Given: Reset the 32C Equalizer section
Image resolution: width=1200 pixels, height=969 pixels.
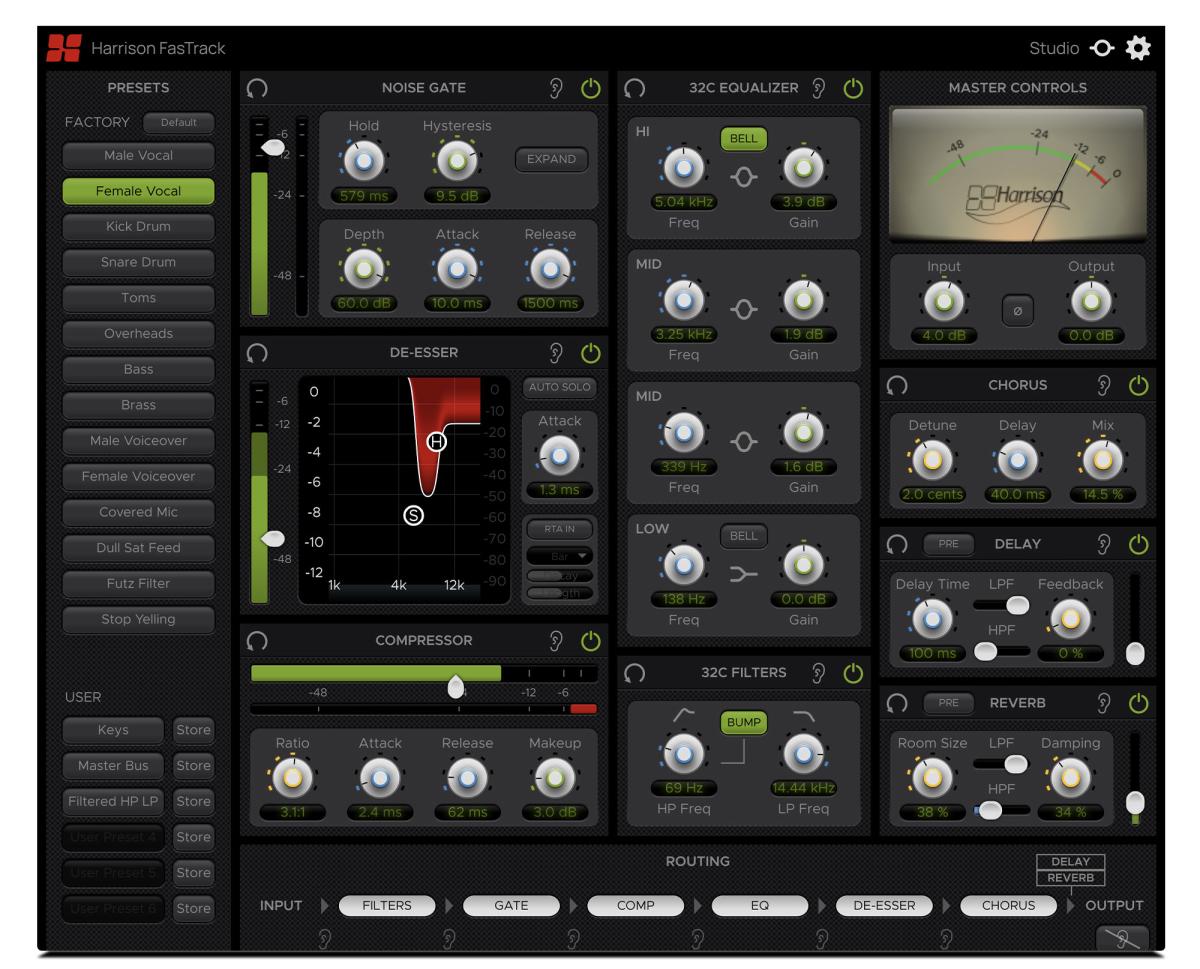Looking at the screenshot, I should coord(634,89).
